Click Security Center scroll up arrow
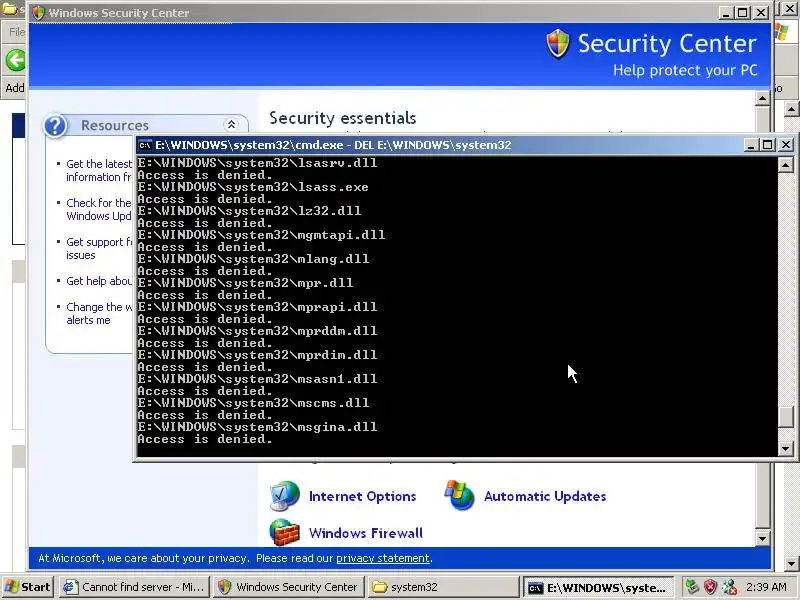 pos(762,98)
